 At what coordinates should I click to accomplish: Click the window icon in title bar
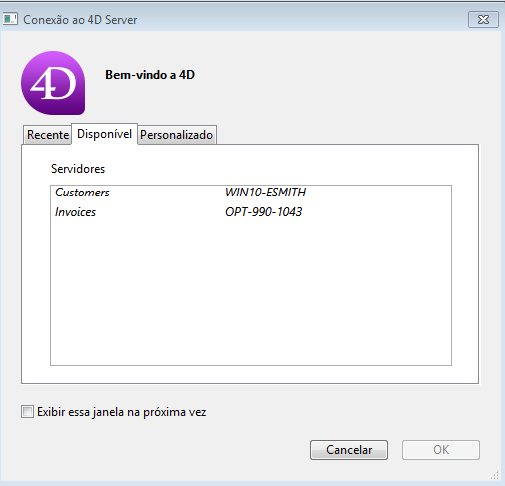[x=10, y=19]
